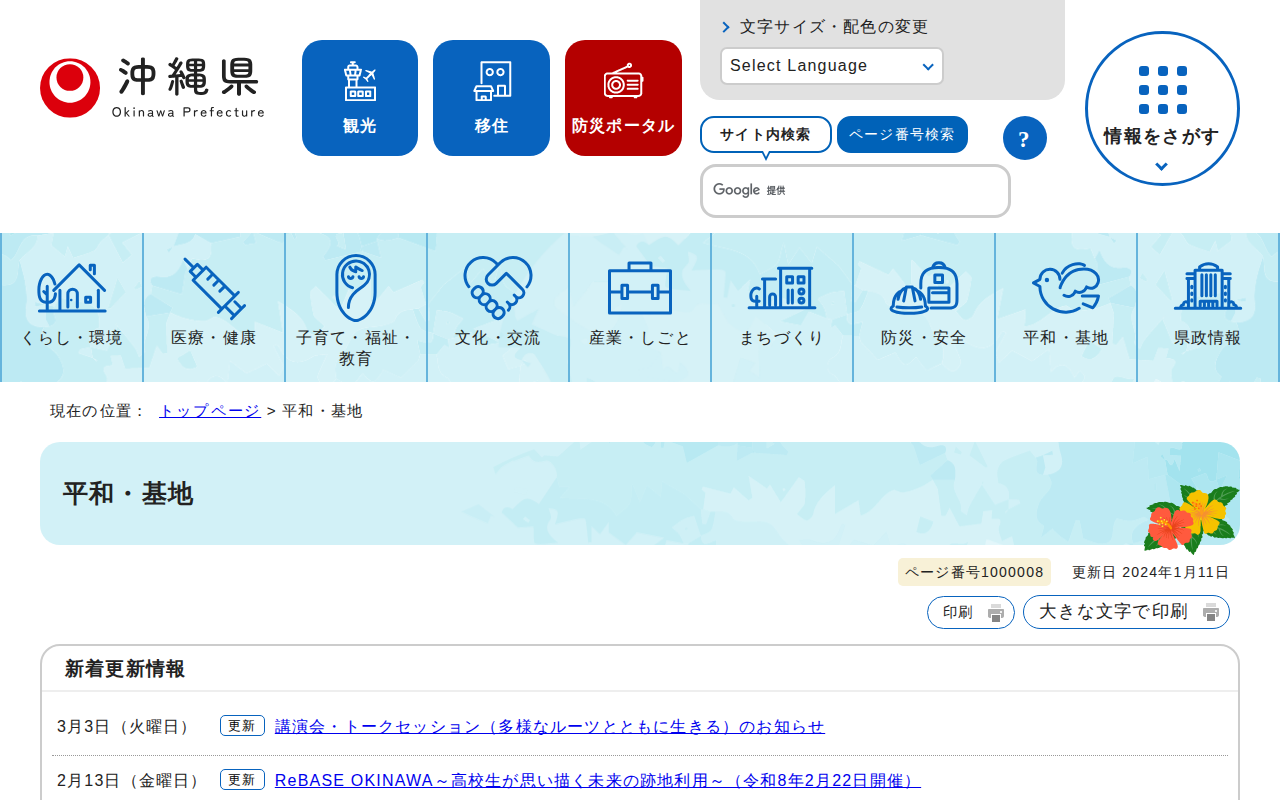Click the 平和・基地 page title heading
1280x800 pixels.
(128, 494)
